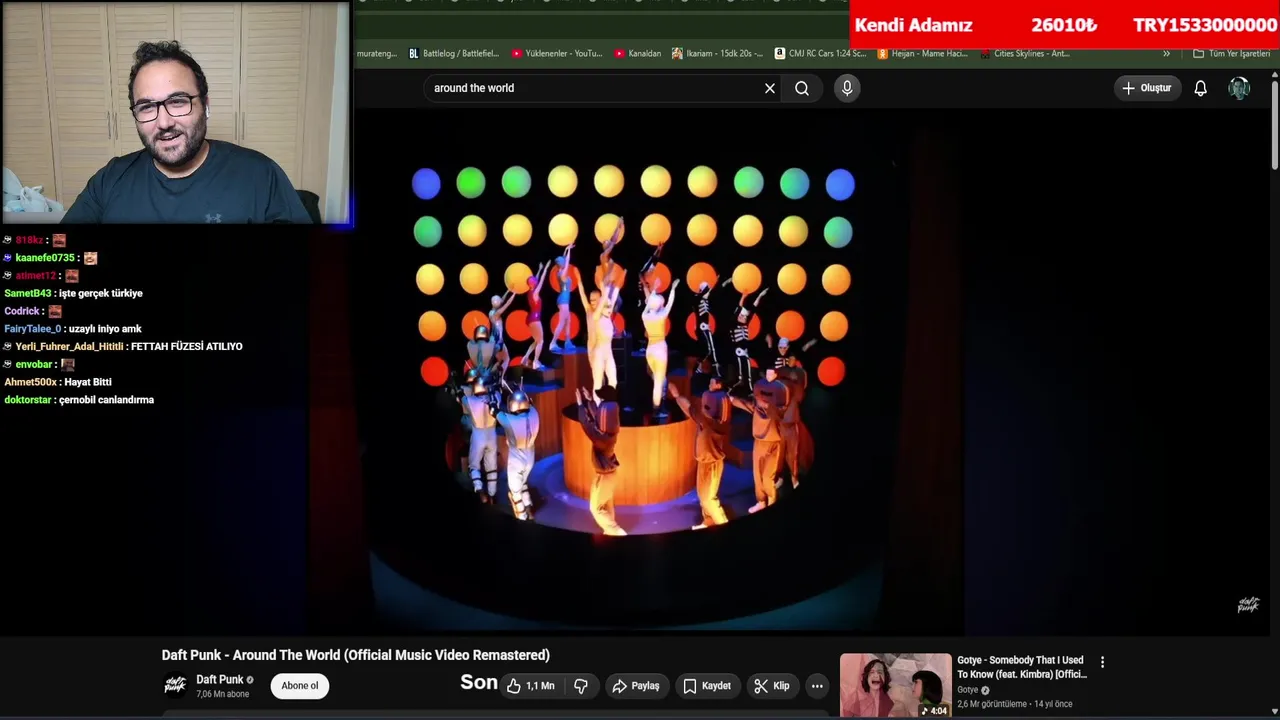Image resolution: width=1280 pixels, height=720 pixels.
Task: Save the video with Kaydet
Action: click(x=707, y=686)
